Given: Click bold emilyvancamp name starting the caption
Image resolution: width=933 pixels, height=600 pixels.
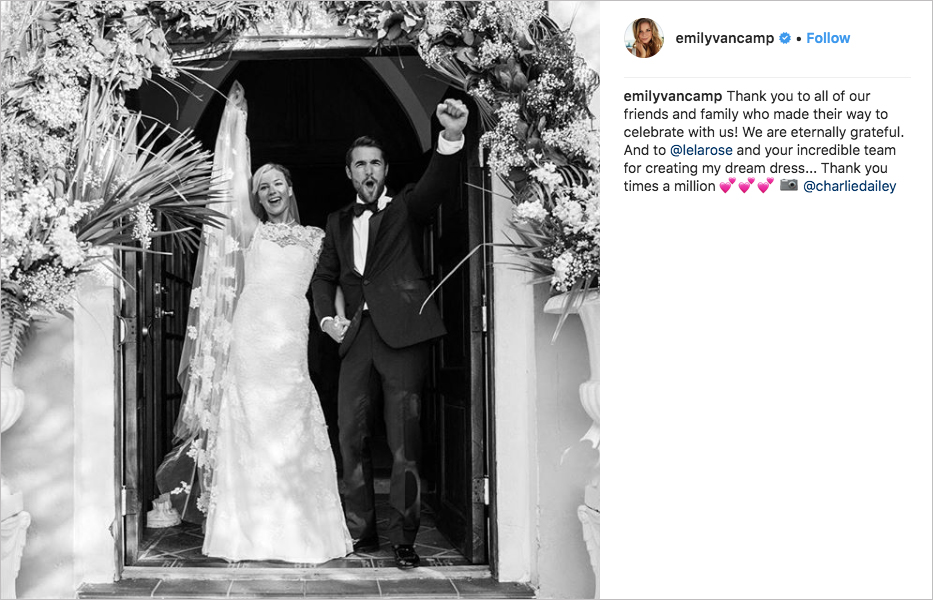Looking at the screenshot, I should coord(672,96).
